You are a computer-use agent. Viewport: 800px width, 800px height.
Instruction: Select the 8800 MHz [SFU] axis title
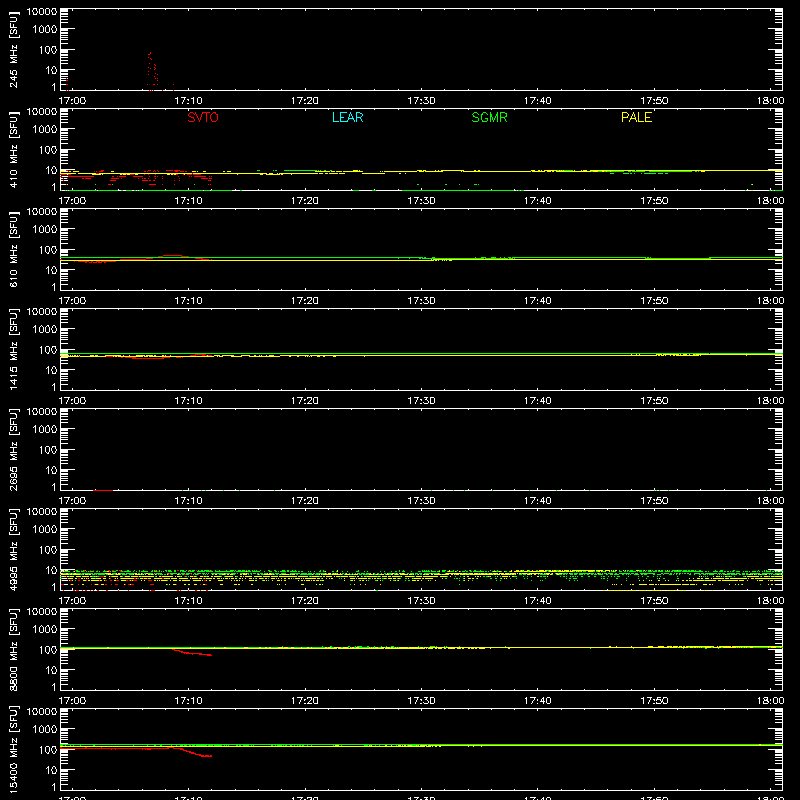[13, 649]
